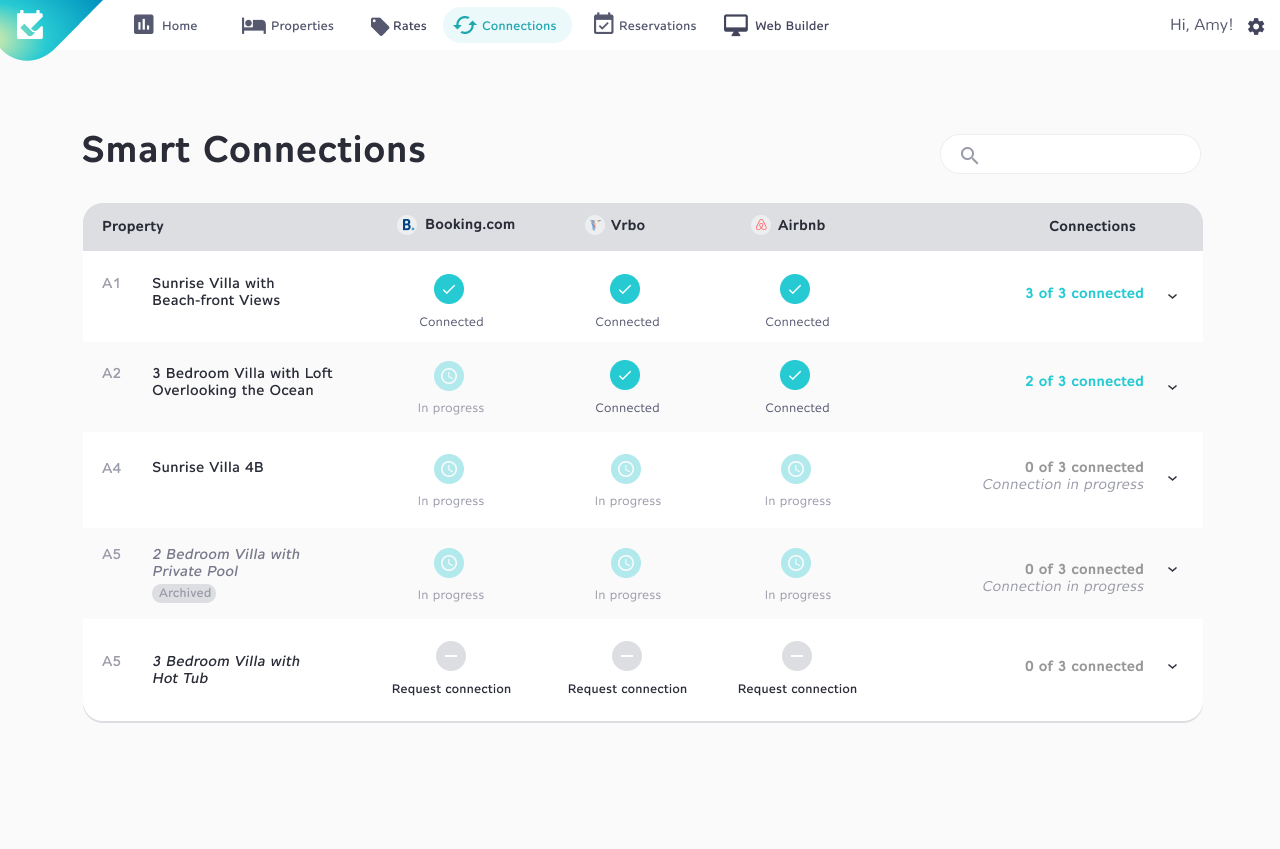Go to the Properties tab
Image resolution: width=1280 pixels, height=849 pixels.
tap(288, 25)
